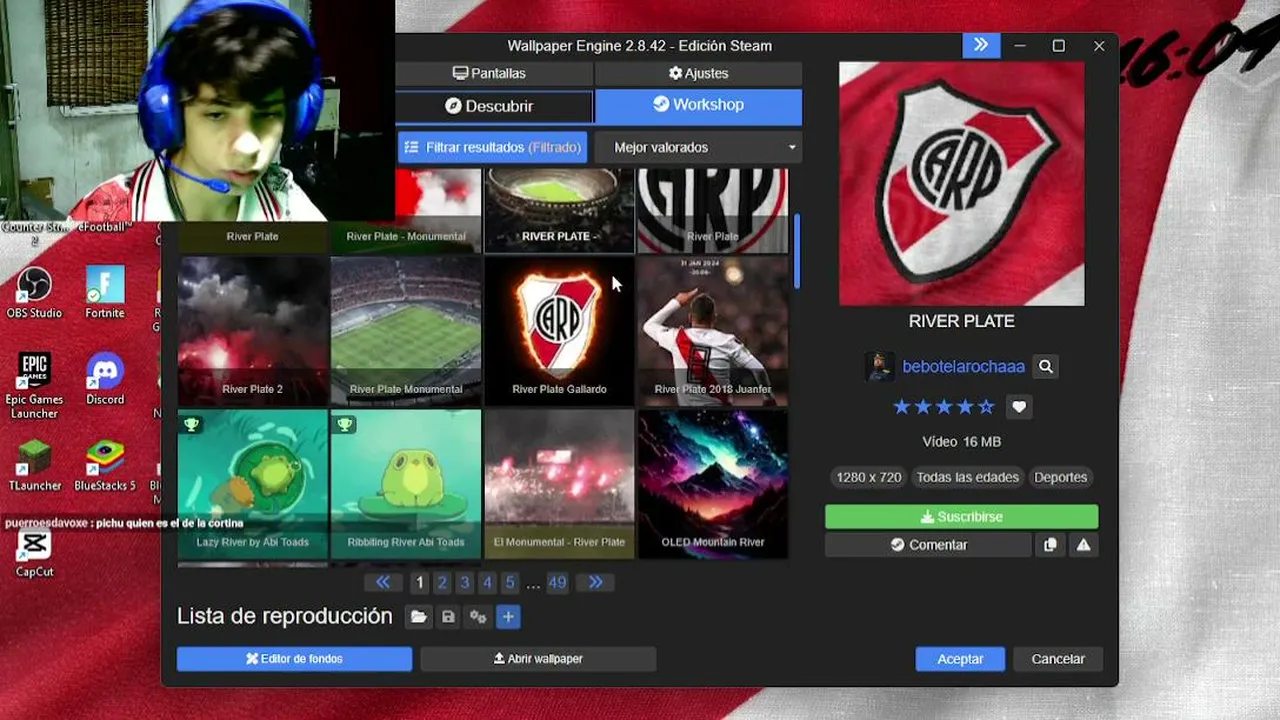Viewport: 1280px width, 720px height.
Task: Rate wallpaper with the third star
Action: (x=944, y=407)
